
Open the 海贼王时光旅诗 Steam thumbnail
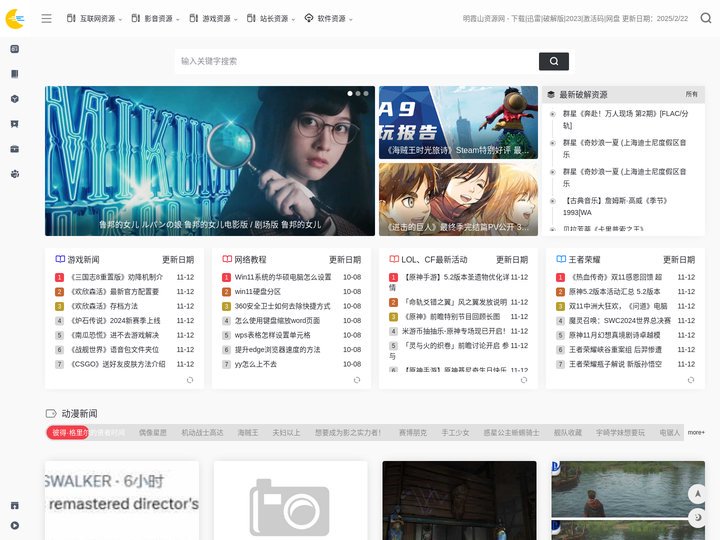(x=458, y=123)
